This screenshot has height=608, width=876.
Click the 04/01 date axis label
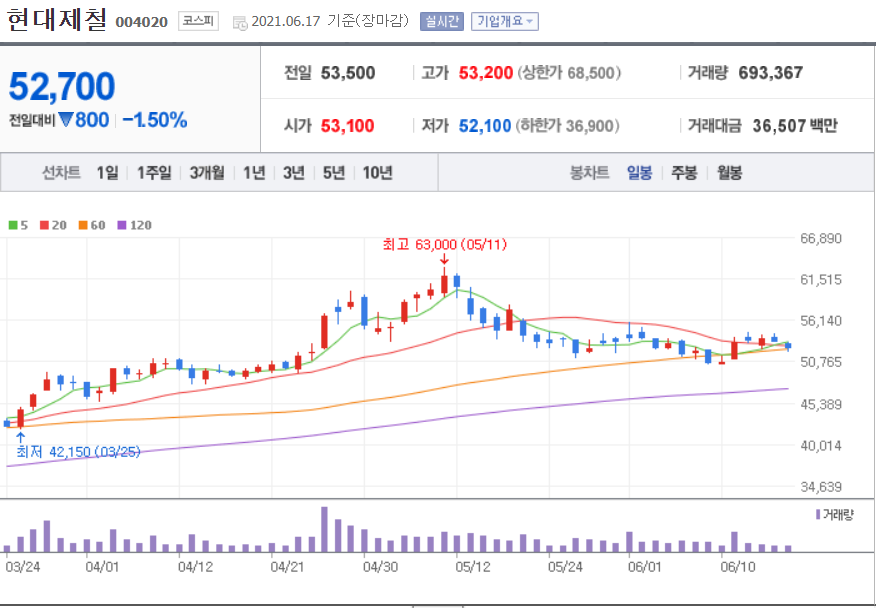coord(103,568)
